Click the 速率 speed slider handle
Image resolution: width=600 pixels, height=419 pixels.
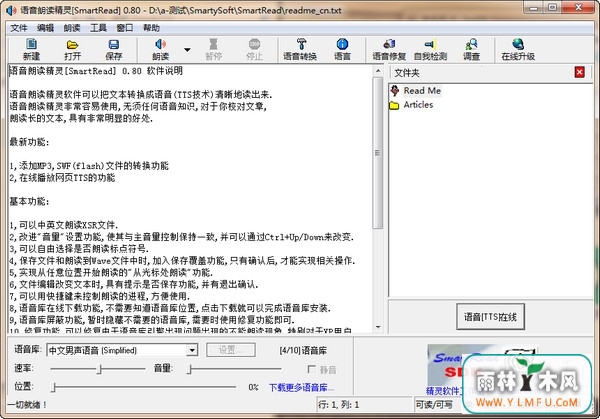coord(99,369)
